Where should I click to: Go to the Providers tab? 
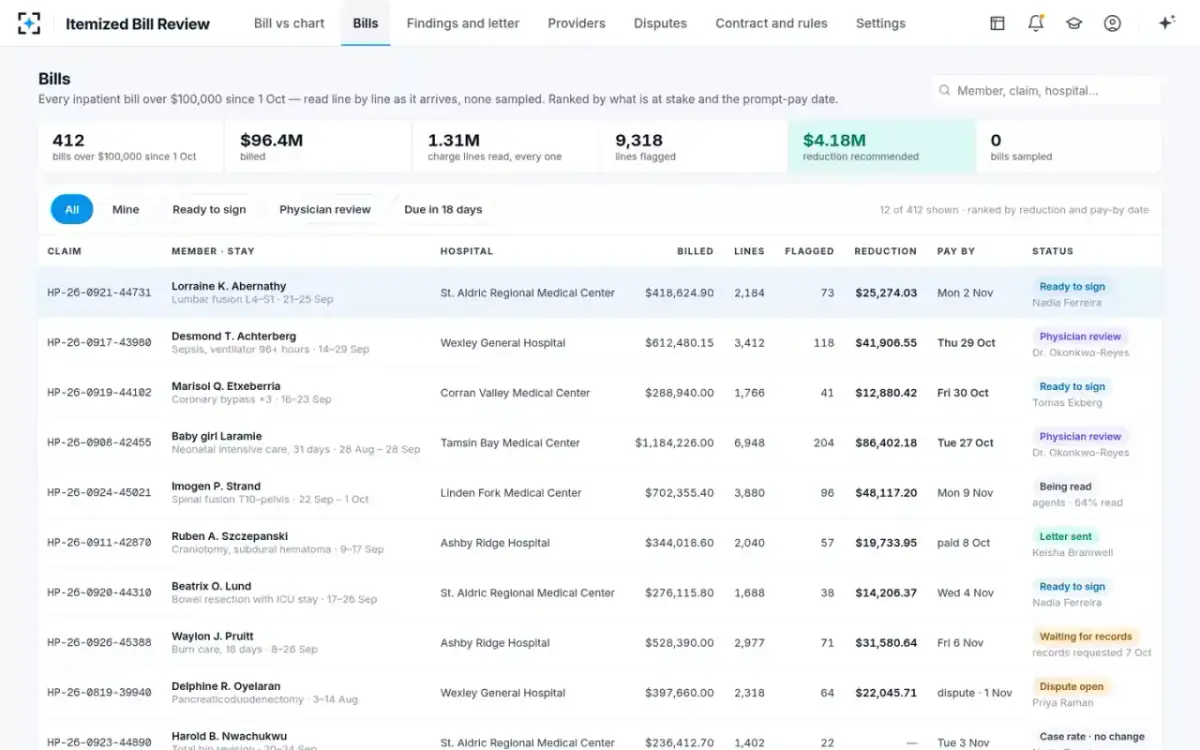coord(576,23)
